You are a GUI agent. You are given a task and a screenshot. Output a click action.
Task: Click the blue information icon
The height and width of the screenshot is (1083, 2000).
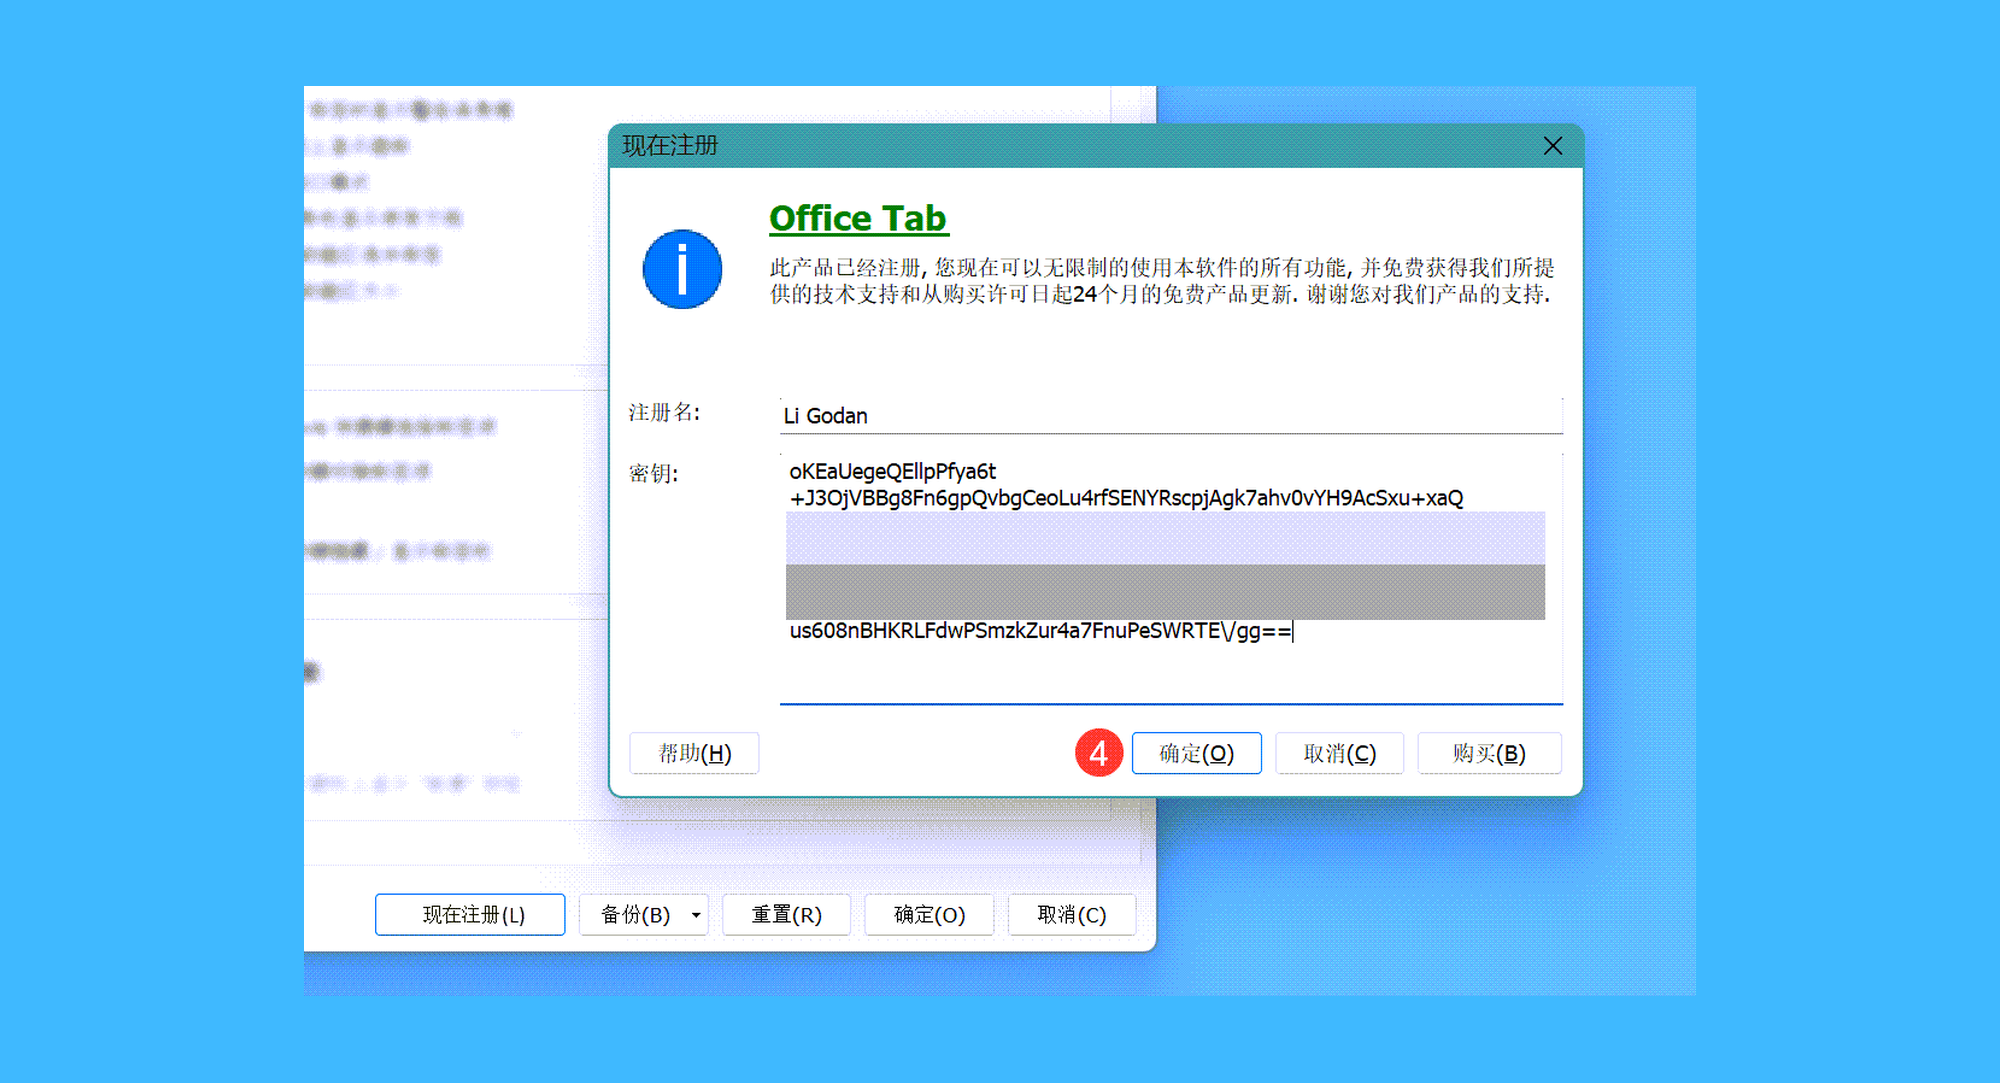tap(682, 270)
